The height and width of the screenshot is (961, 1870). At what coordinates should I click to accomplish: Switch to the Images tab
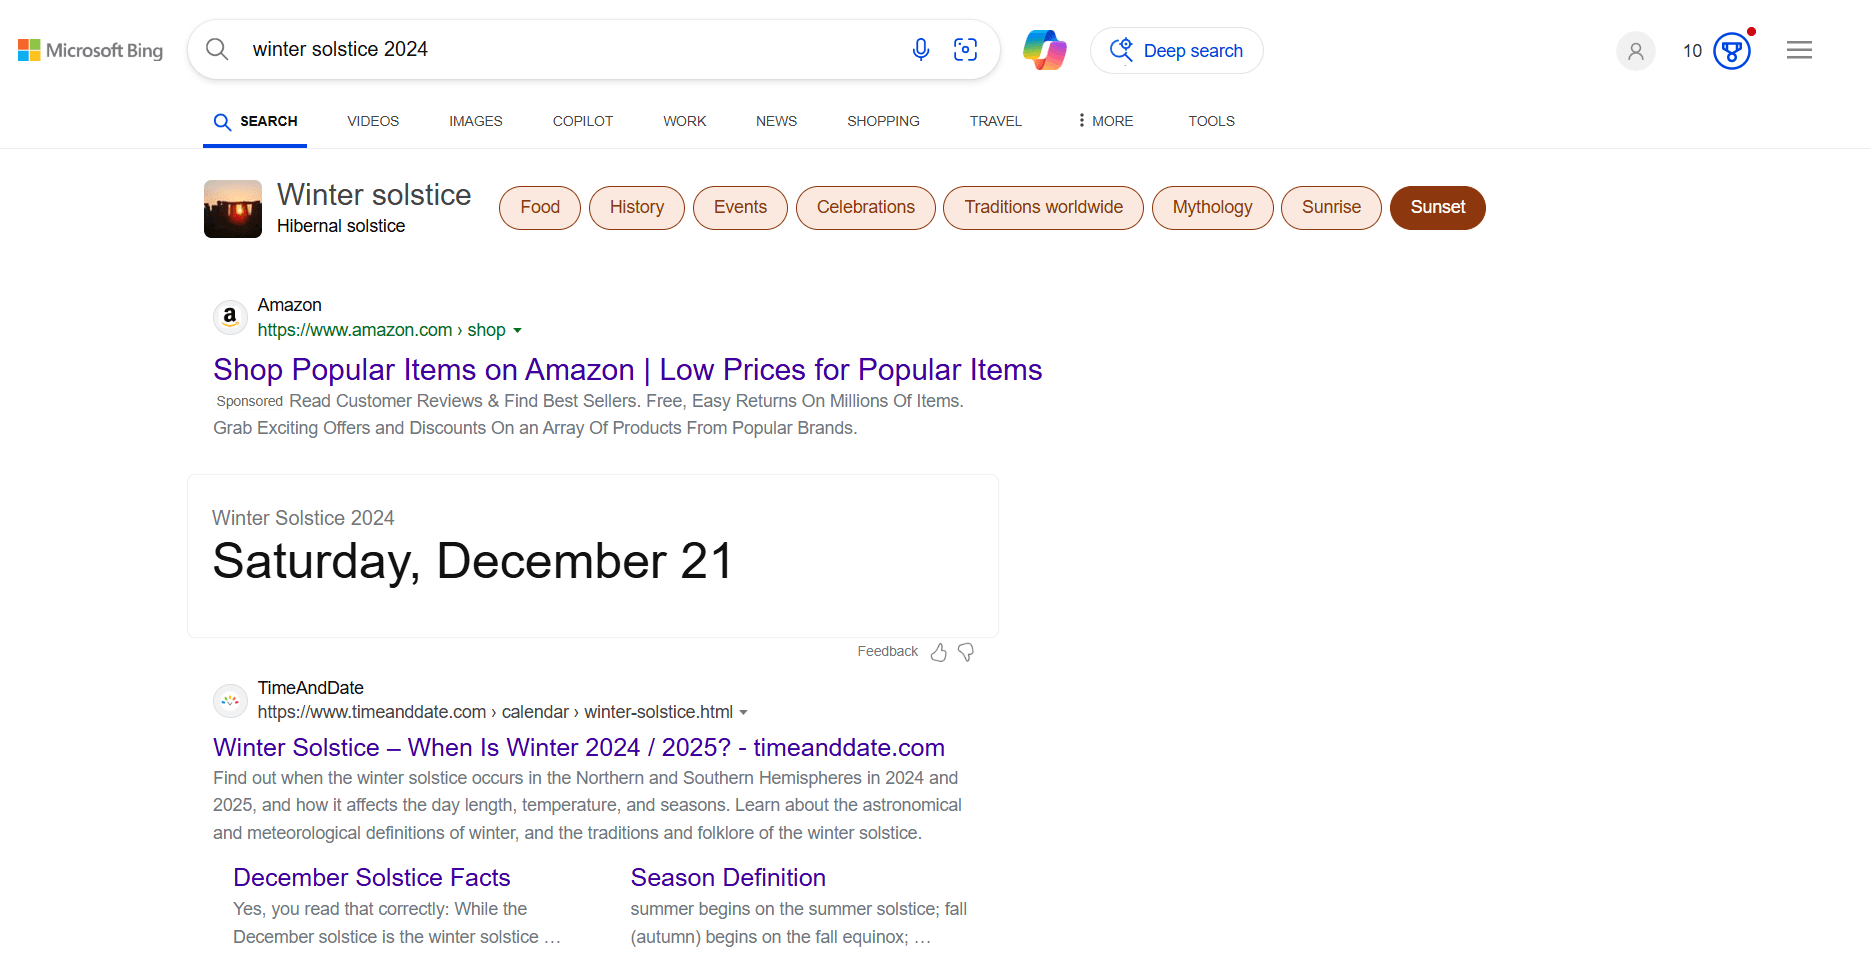point(475,121)
